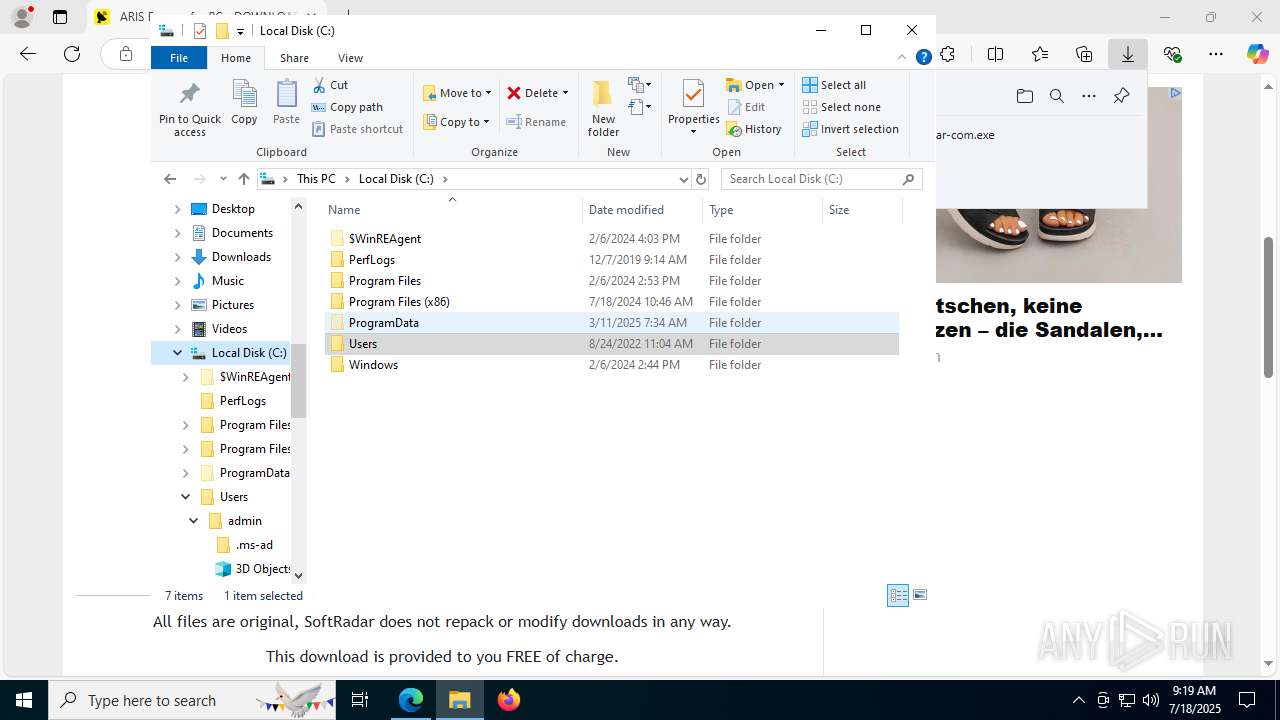
Task: Open Explorer Help question mark icon
Action: point(924,58)
